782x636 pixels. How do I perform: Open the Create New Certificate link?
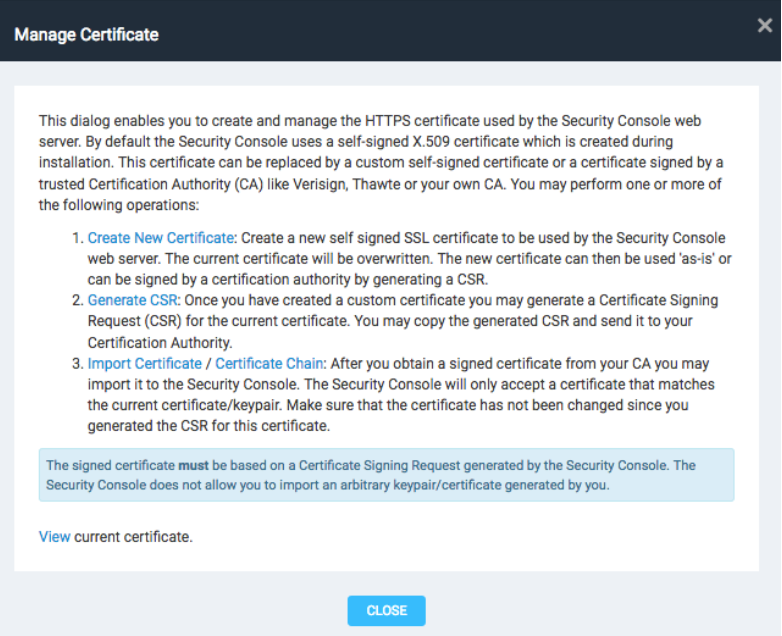(x=161, y=238)
